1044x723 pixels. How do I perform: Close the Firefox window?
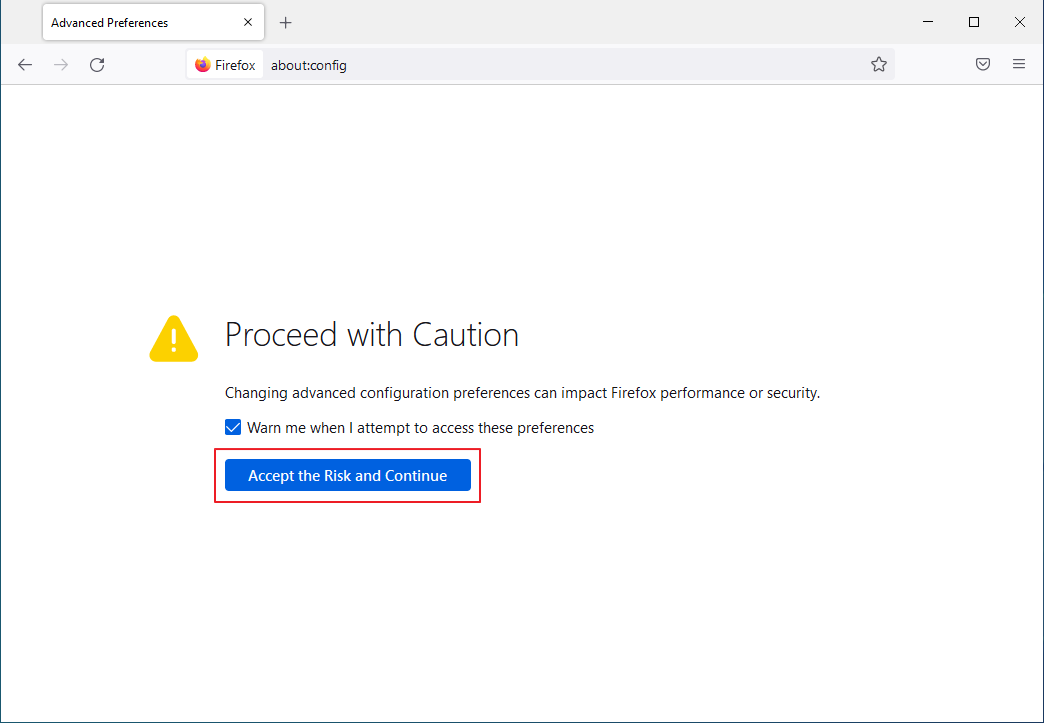[x=1020, y=22]
